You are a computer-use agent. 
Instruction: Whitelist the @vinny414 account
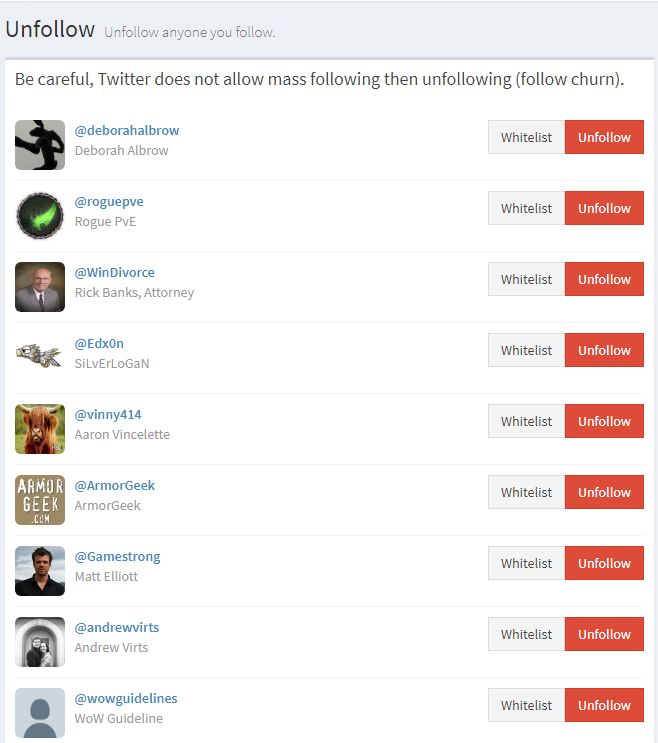(x=526, y=421)
